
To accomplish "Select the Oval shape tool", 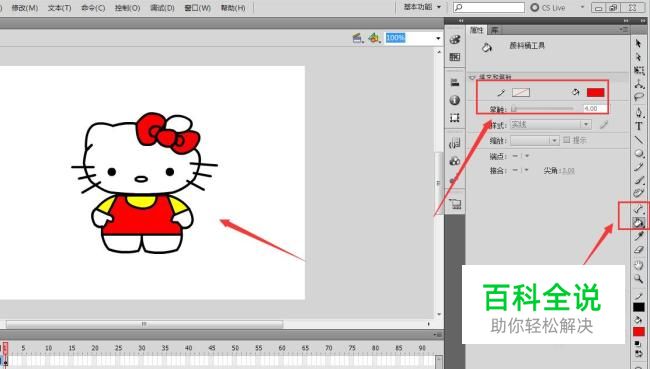I will (639, 153).
